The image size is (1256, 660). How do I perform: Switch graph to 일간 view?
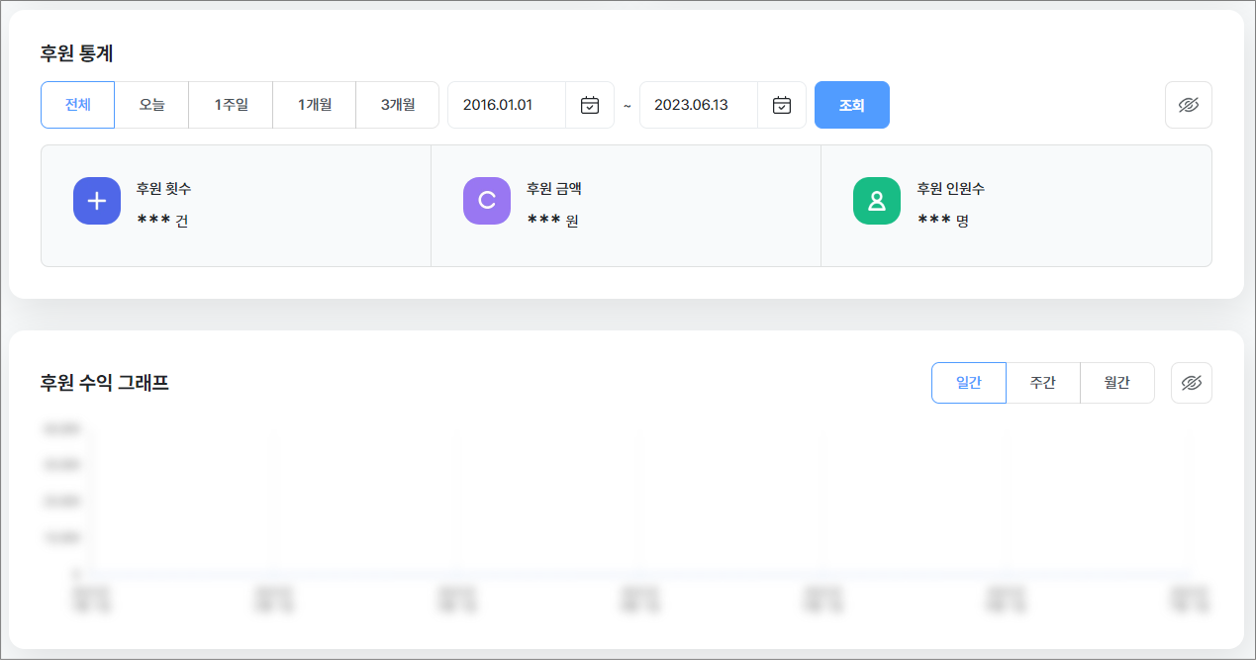[968, 383]
